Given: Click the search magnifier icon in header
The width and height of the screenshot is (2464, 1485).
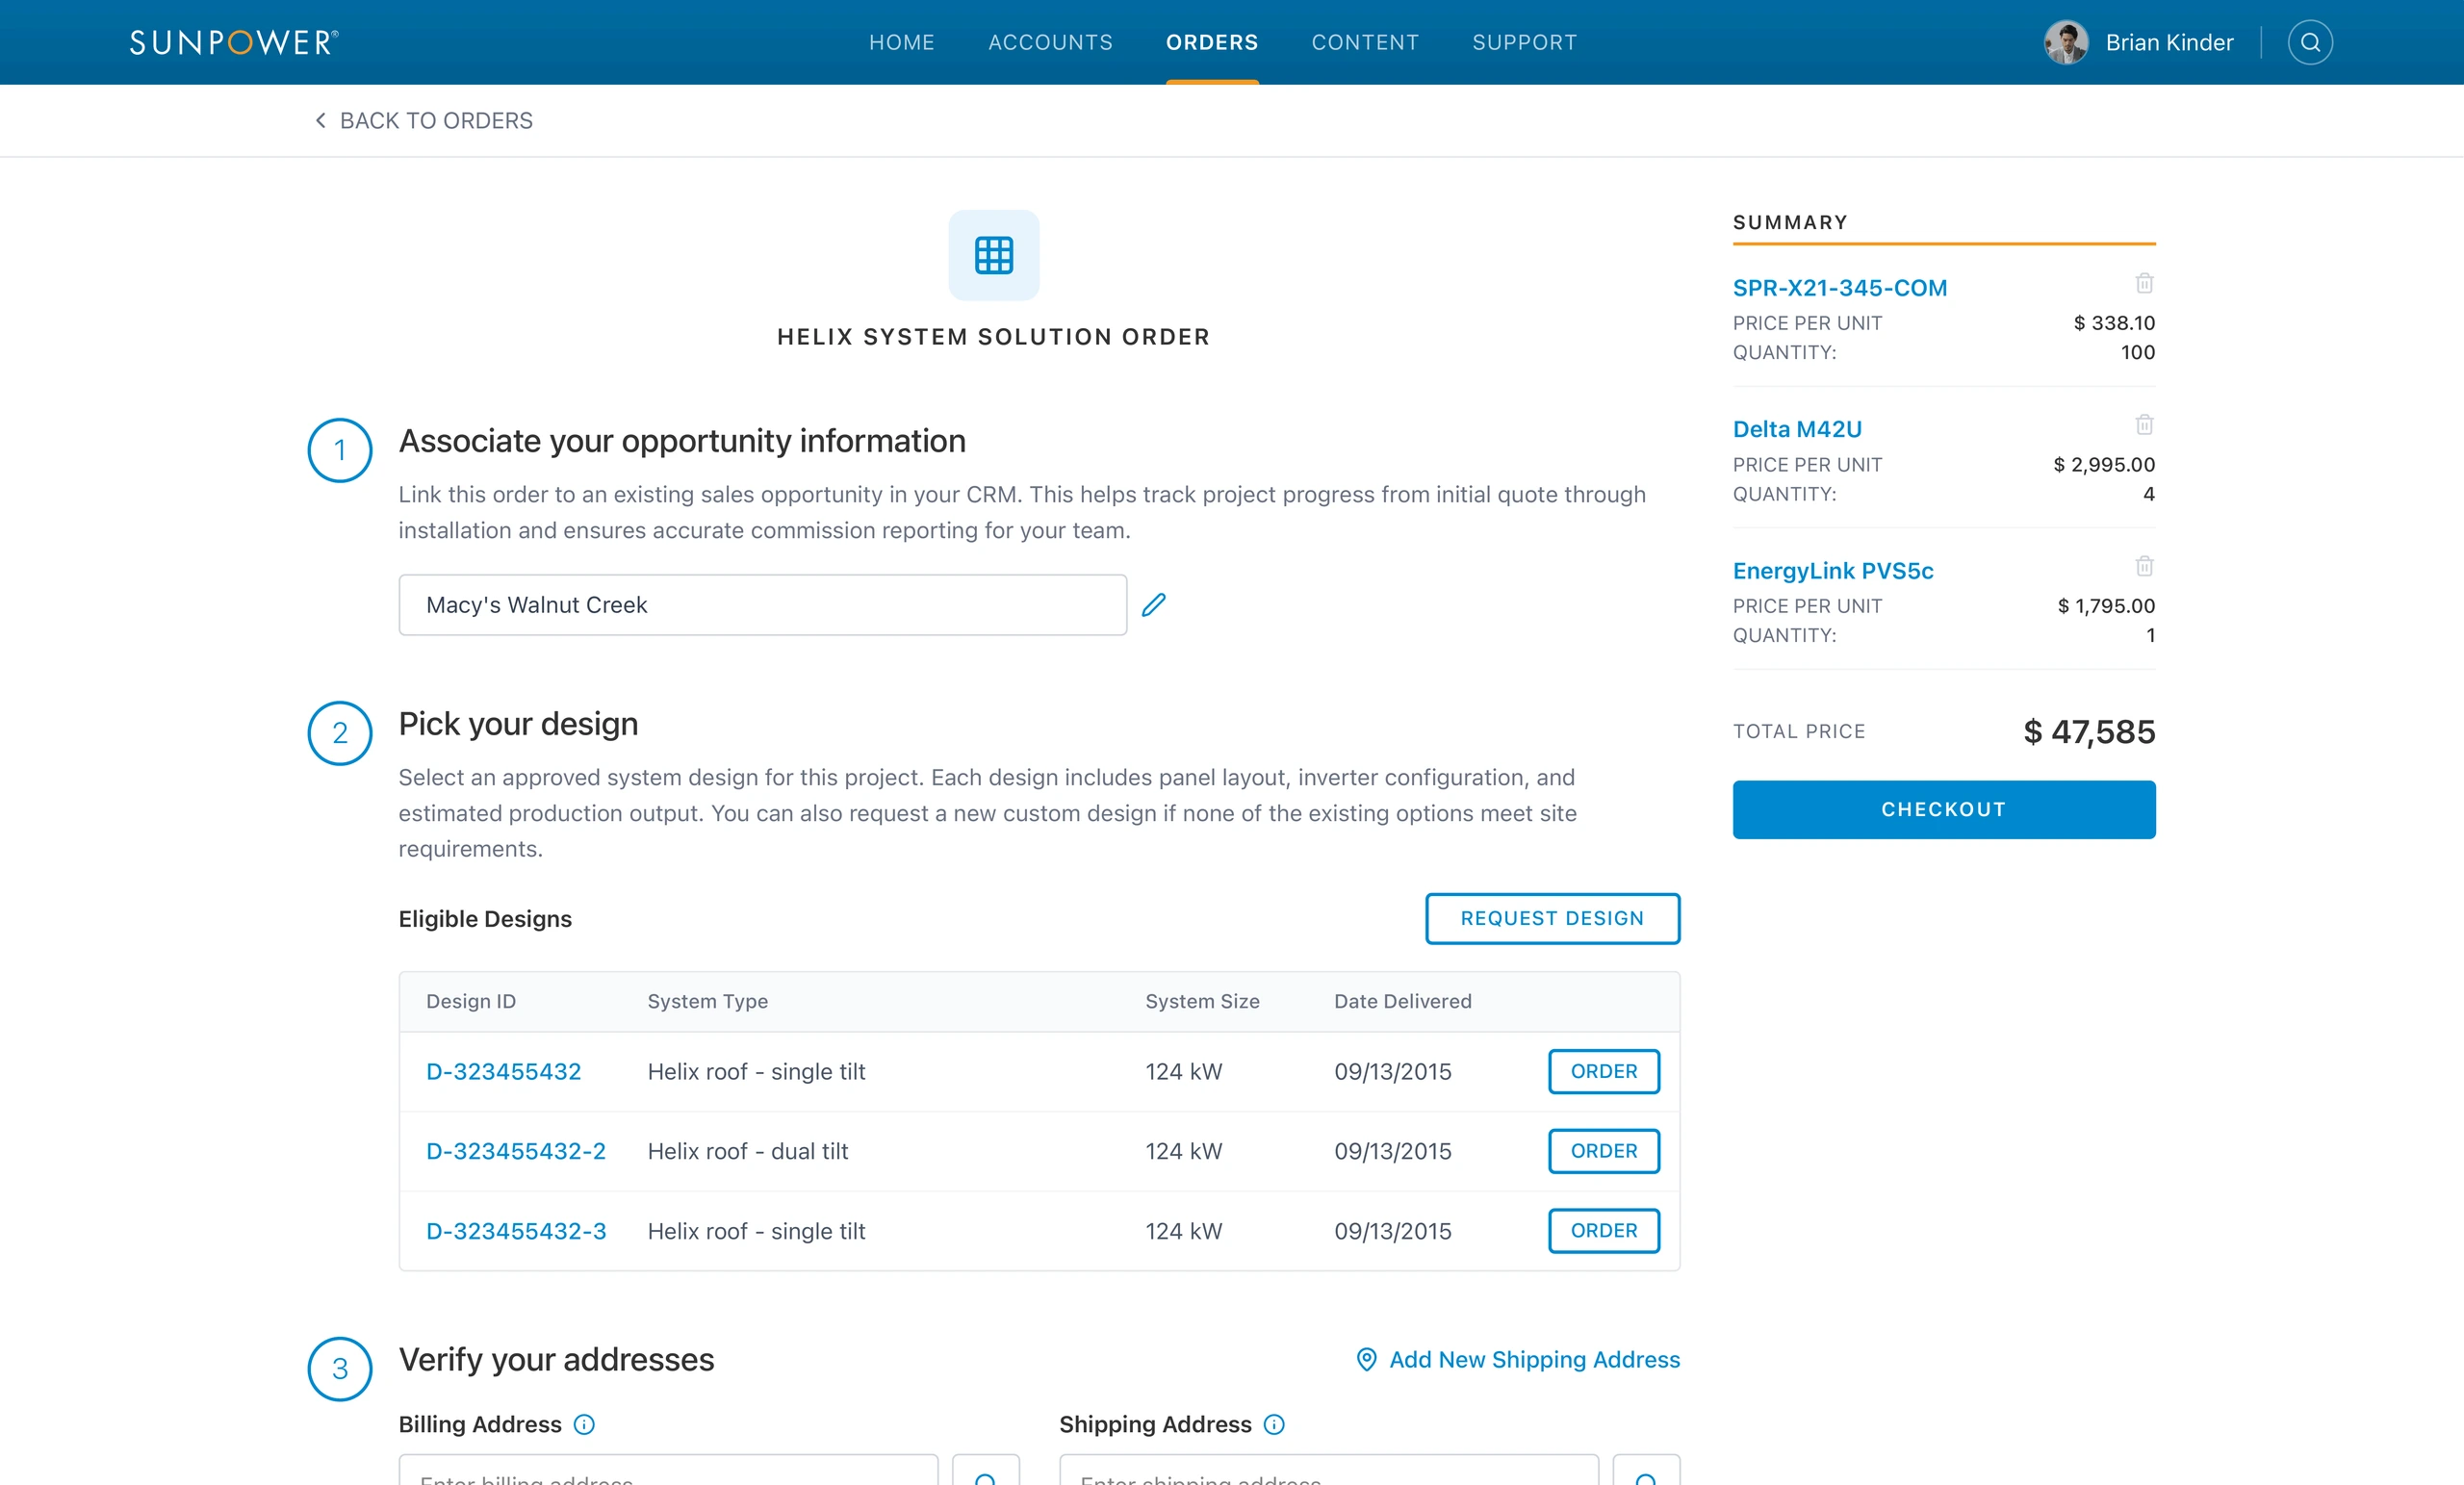Looking at the screenshot, I should point(2310,42).
